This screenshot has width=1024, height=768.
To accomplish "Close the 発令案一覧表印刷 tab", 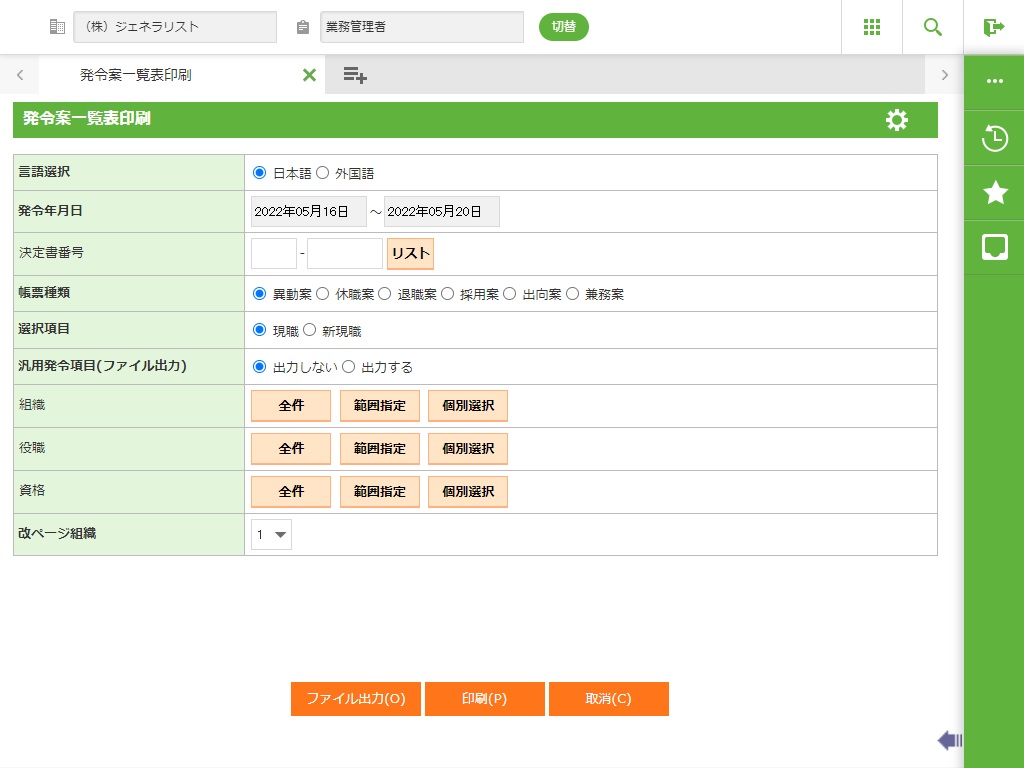I will 309,75.
